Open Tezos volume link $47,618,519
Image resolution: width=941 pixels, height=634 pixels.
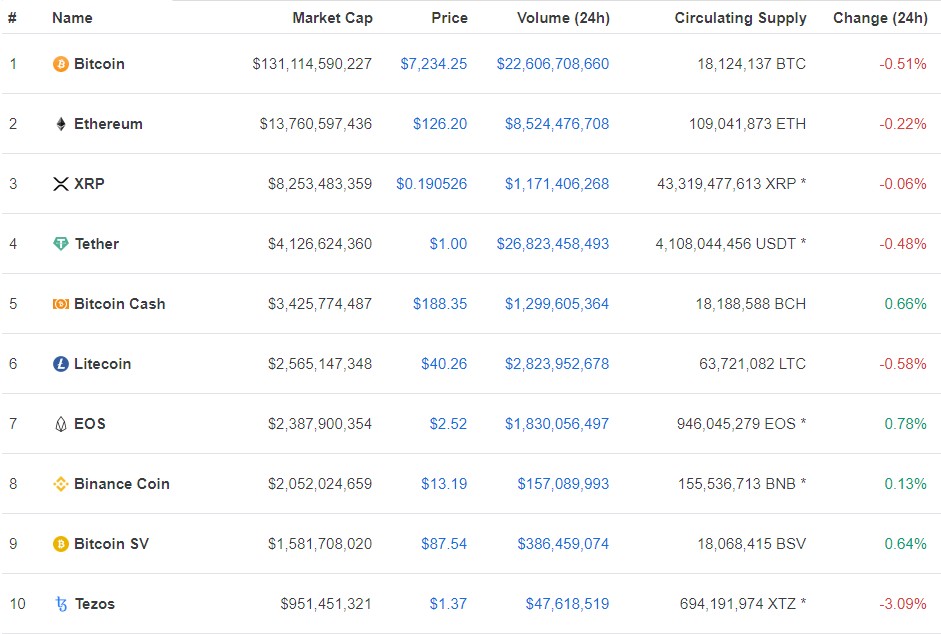(567, 604)
